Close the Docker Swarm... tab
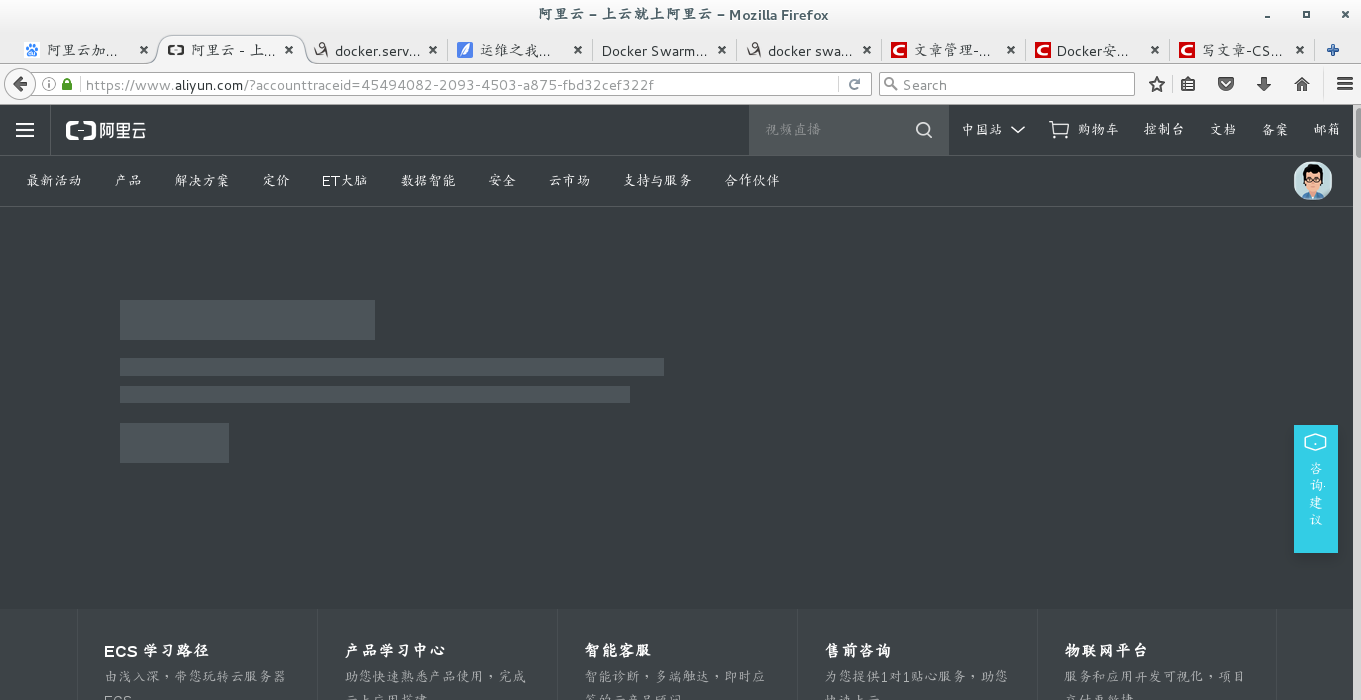Screen dimensions: 1361x700 tap(722, 50)
